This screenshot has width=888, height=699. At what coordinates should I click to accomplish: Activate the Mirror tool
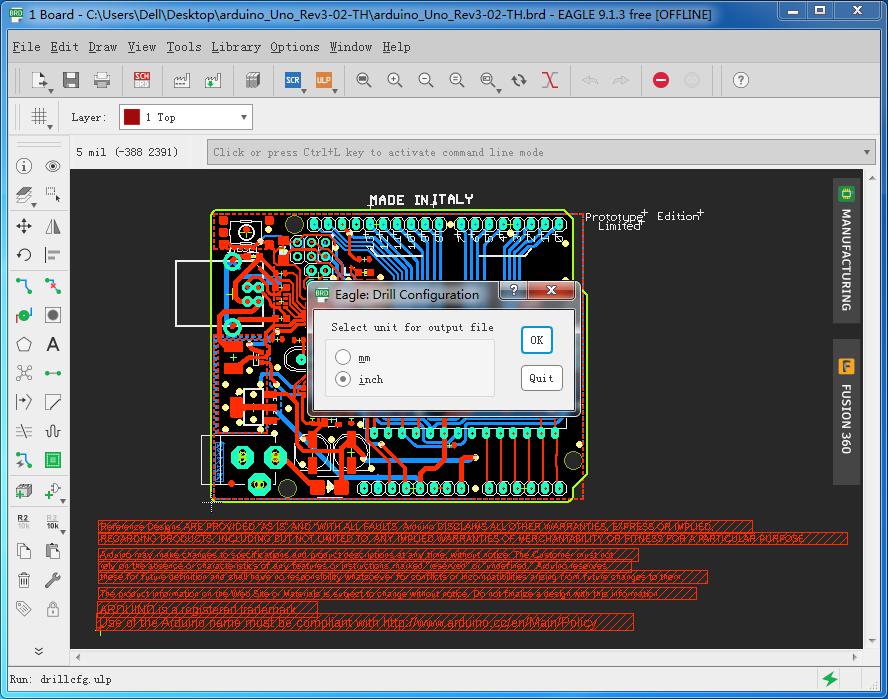point(52,226)
